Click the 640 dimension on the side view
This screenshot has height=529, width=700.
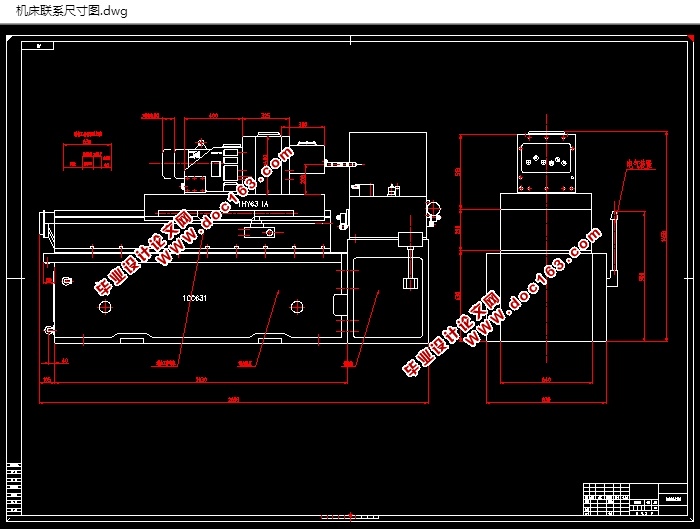(x=546, y=379)
